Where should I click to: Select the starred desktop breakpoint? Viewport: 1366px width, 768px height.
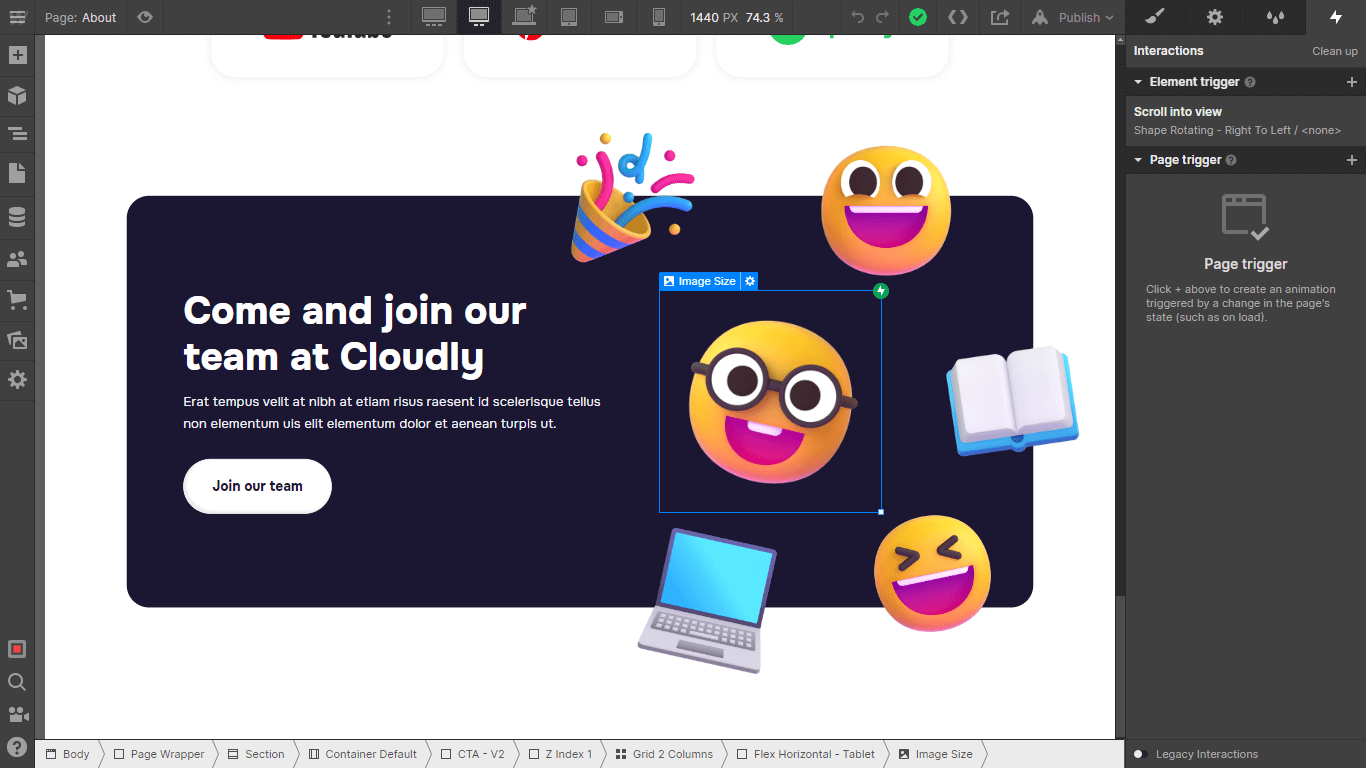[525, 17]
